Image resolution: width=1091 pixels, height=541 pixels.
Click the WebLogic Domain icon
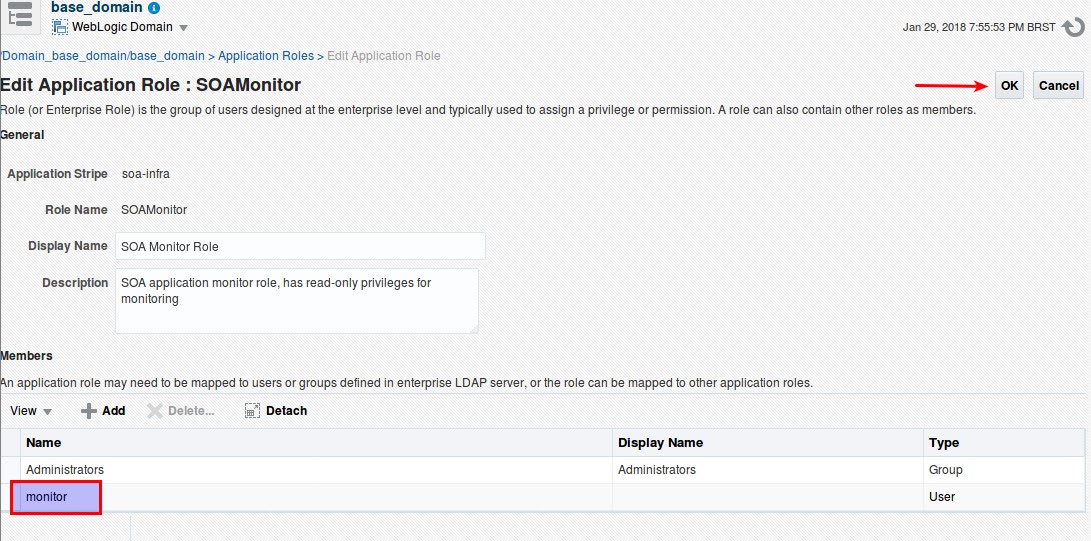click(x=60, y=27)
